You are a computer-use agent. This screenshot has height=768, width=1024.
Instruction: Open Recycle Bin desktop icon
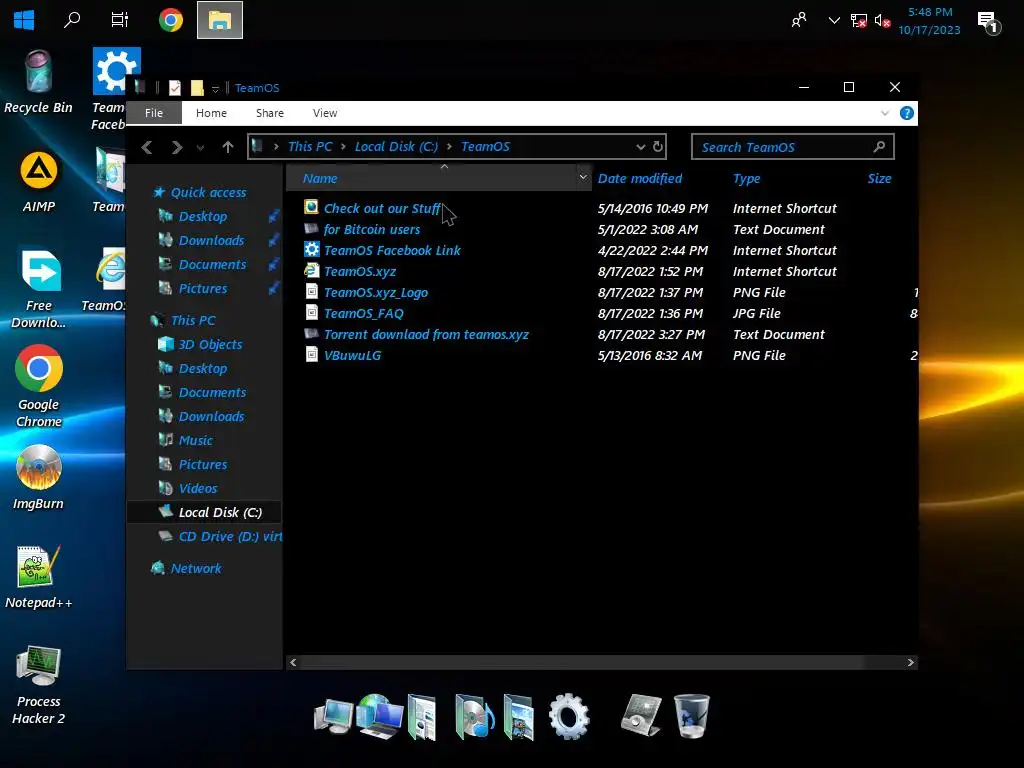tap(39, 82)
